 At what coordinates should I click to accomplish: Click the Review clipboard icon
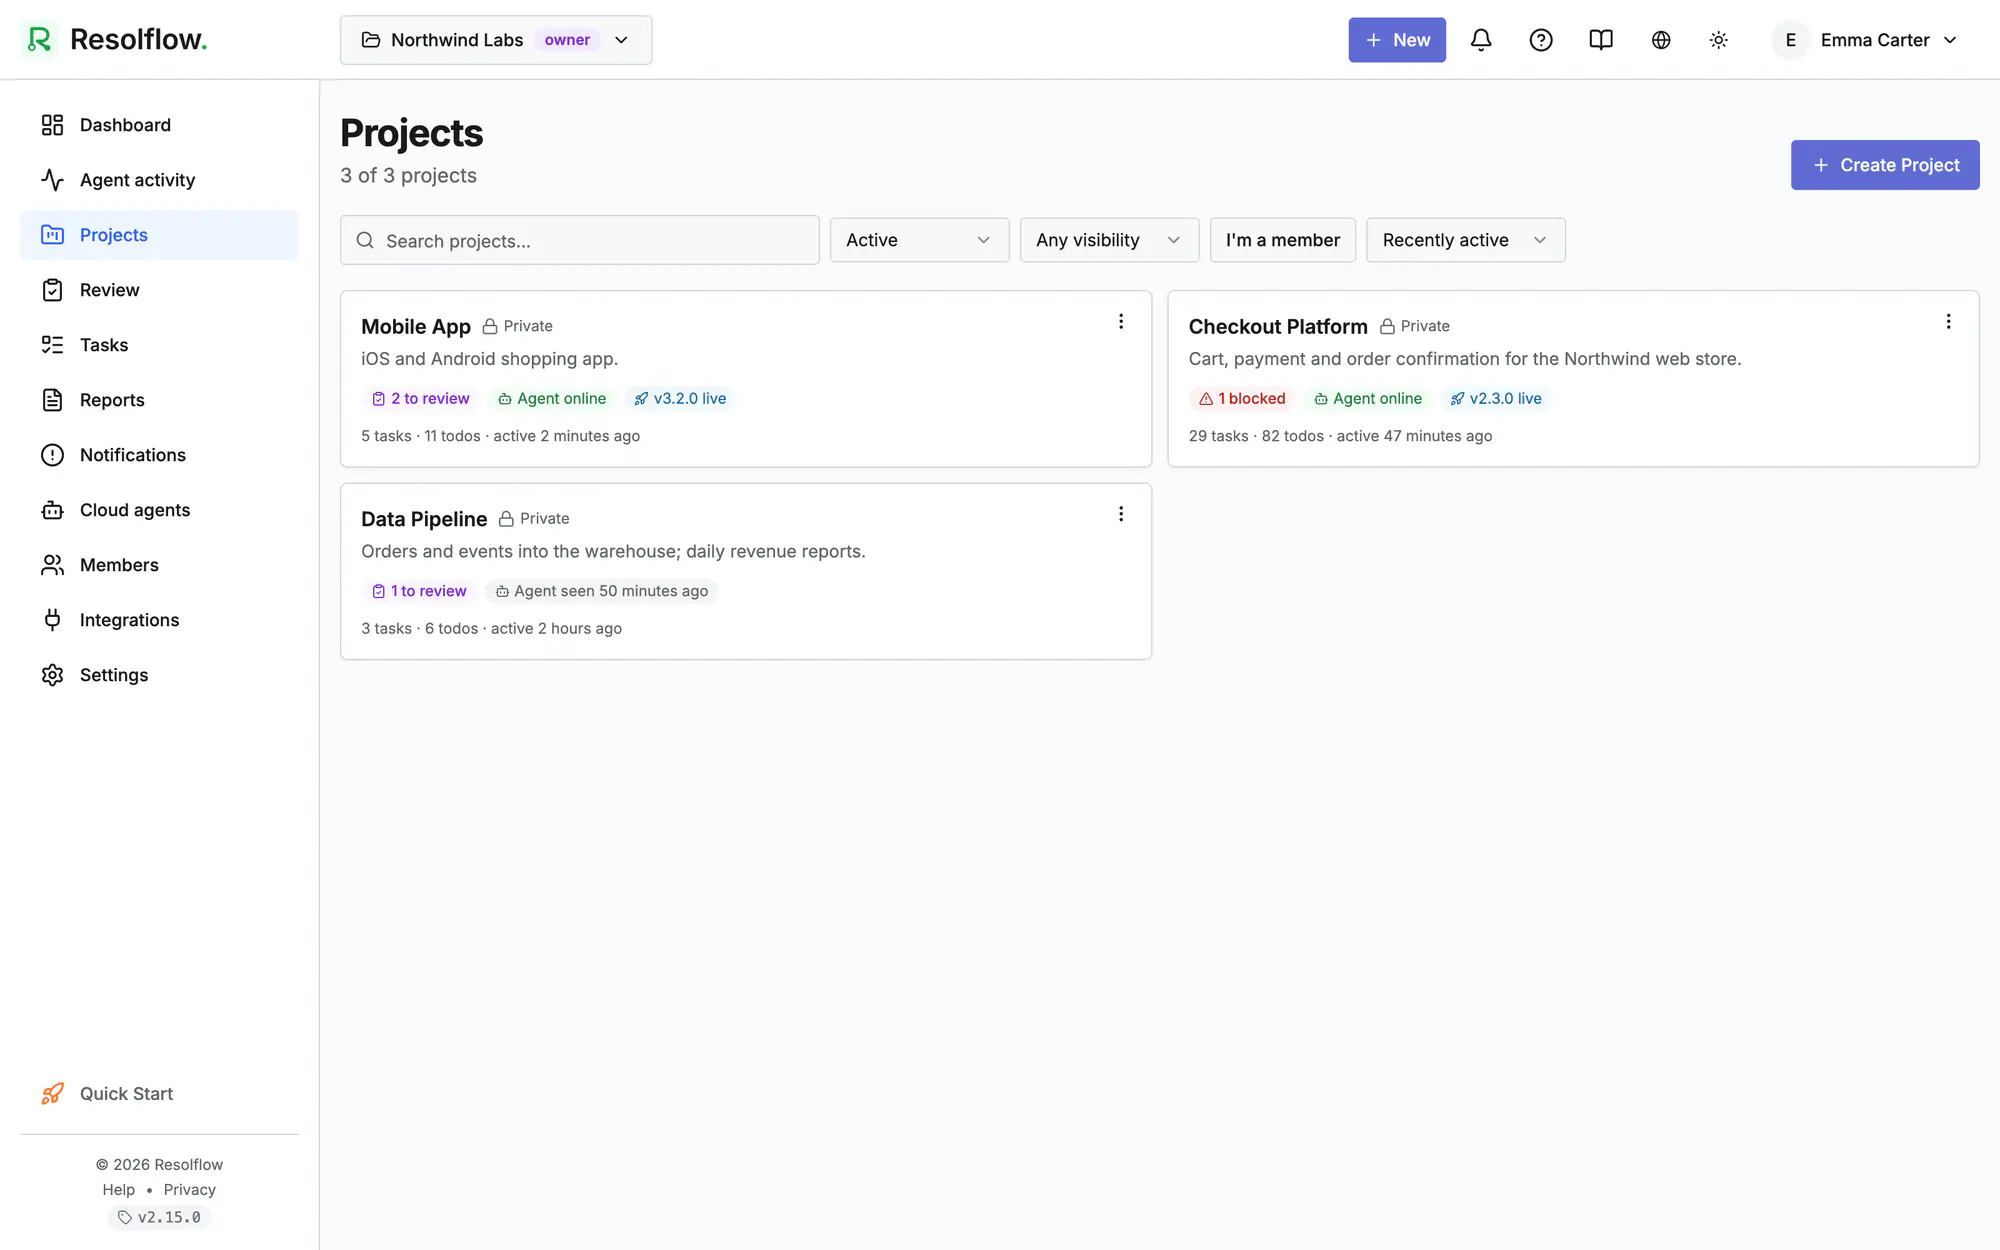click(x=52, y=290)
